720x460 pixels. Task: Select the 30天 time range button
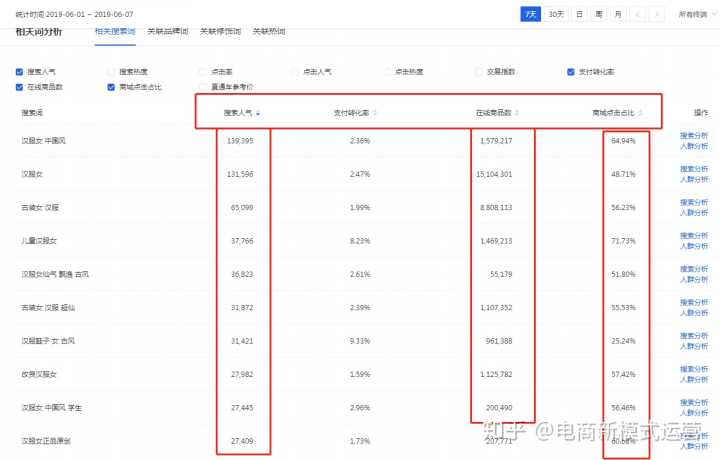[555, 15]
